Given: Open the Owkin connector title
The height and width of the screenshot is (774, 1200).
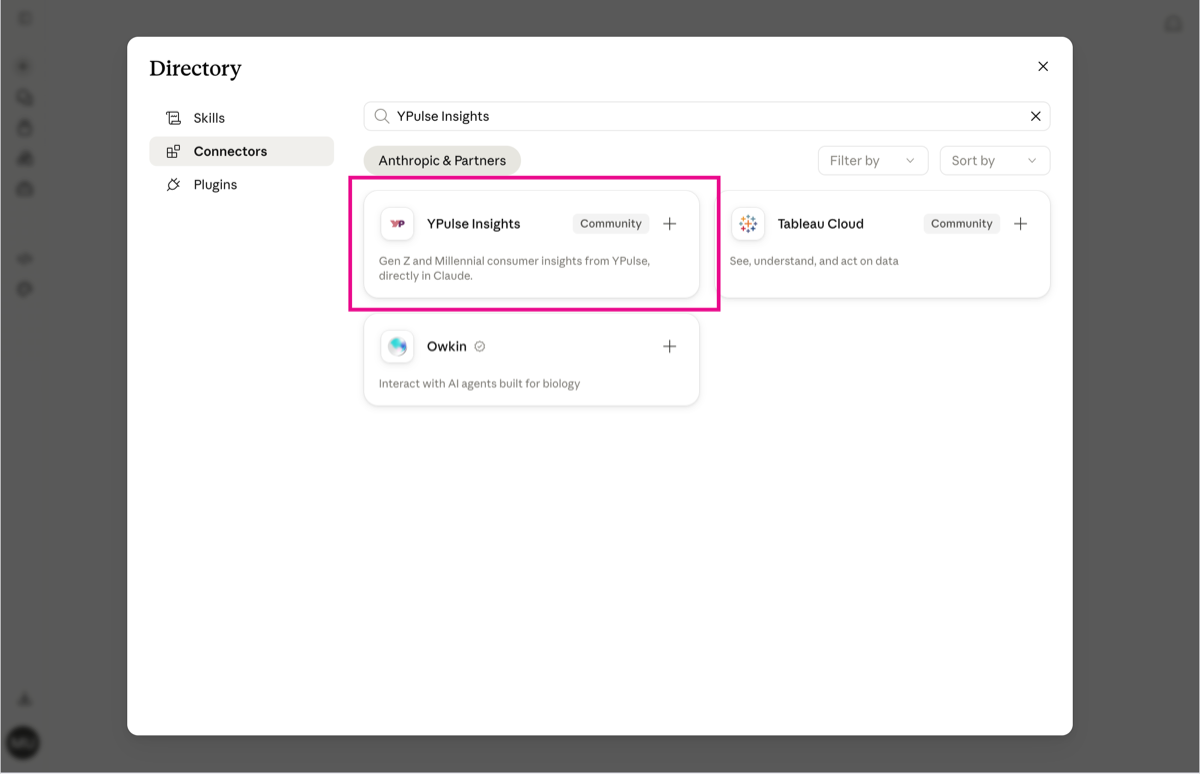Looking at the screenshot, I should pos(447,346).
